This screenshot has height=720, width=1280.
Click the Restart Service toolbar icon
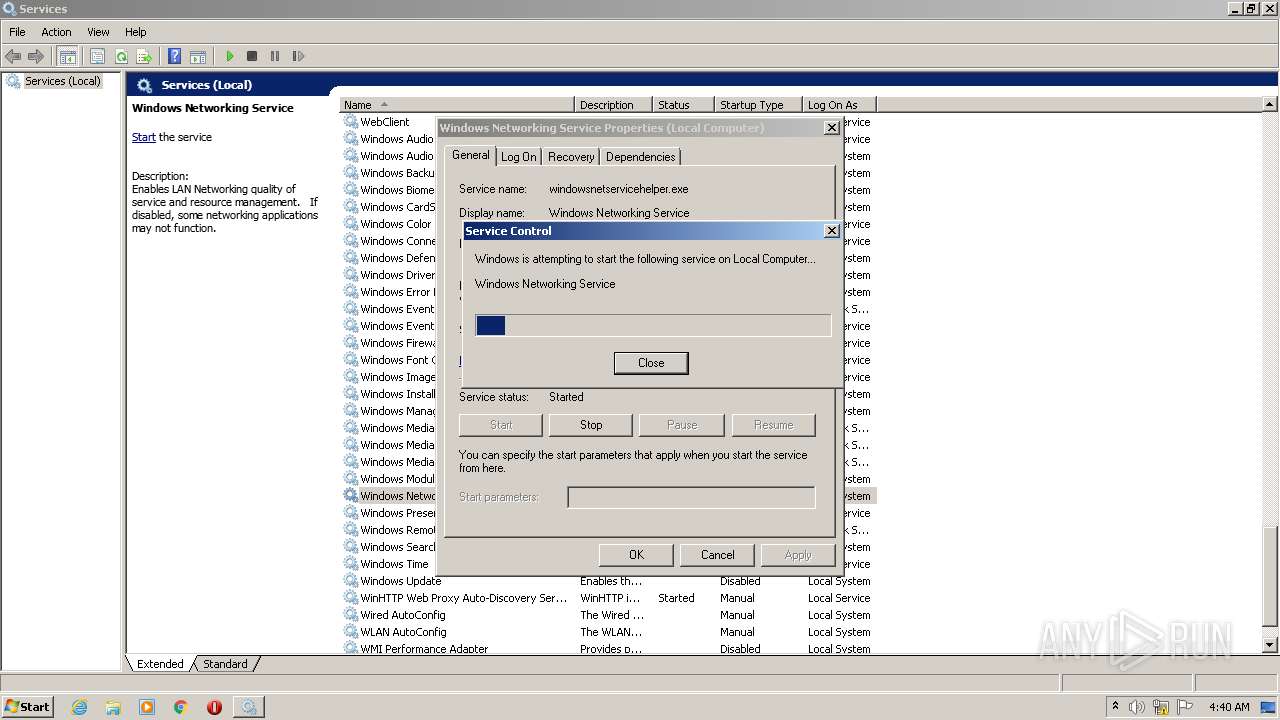click(298, 56)
